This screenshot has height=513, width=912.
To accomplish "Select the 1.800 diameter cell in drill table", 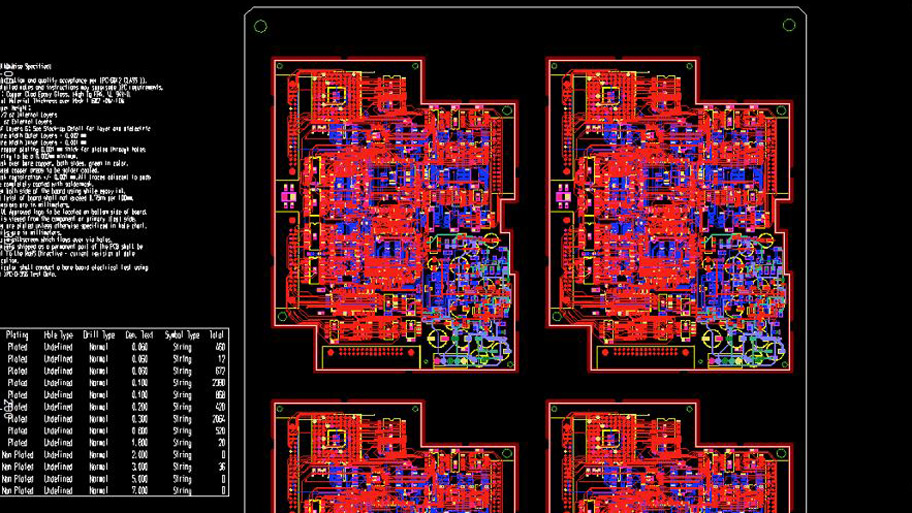I will 140,443.
